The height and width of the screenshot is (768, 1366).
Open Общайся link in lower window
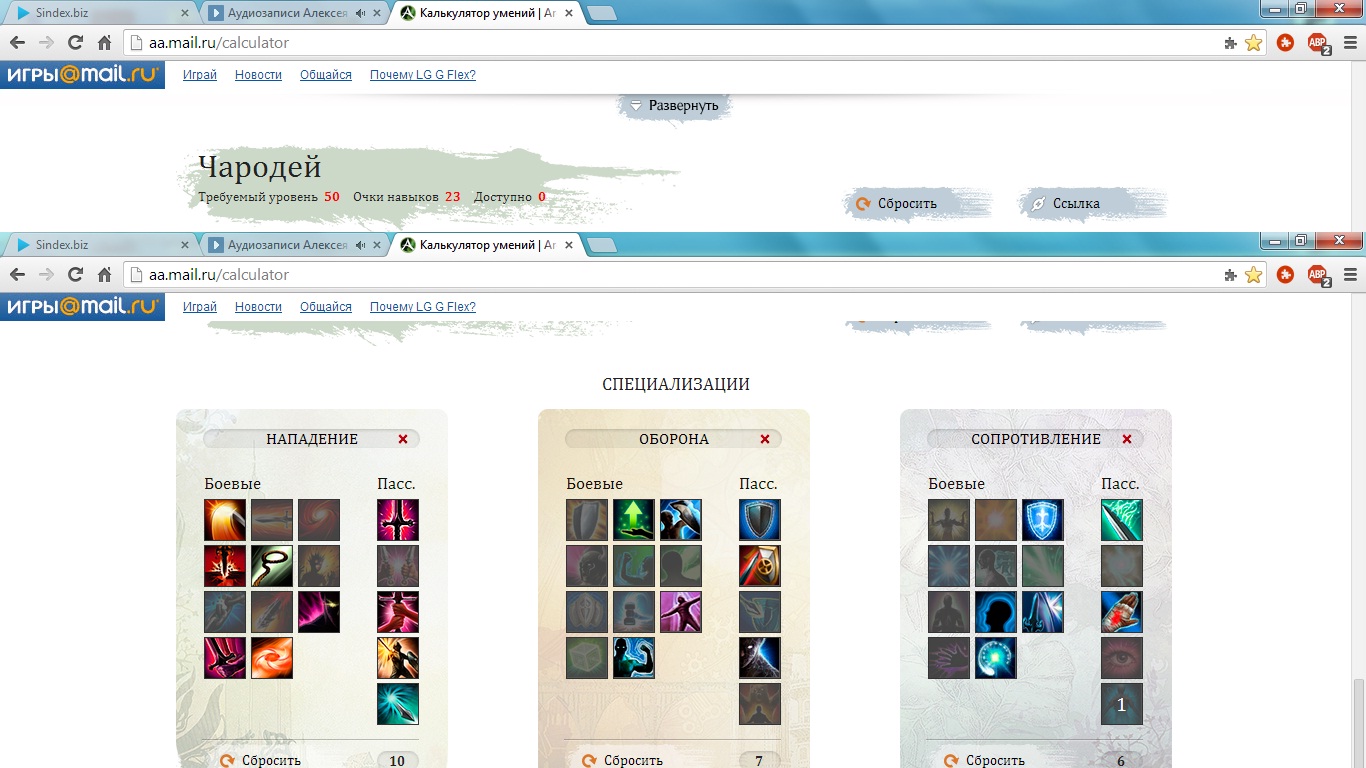pyautogui.click(x=326, y=307)
